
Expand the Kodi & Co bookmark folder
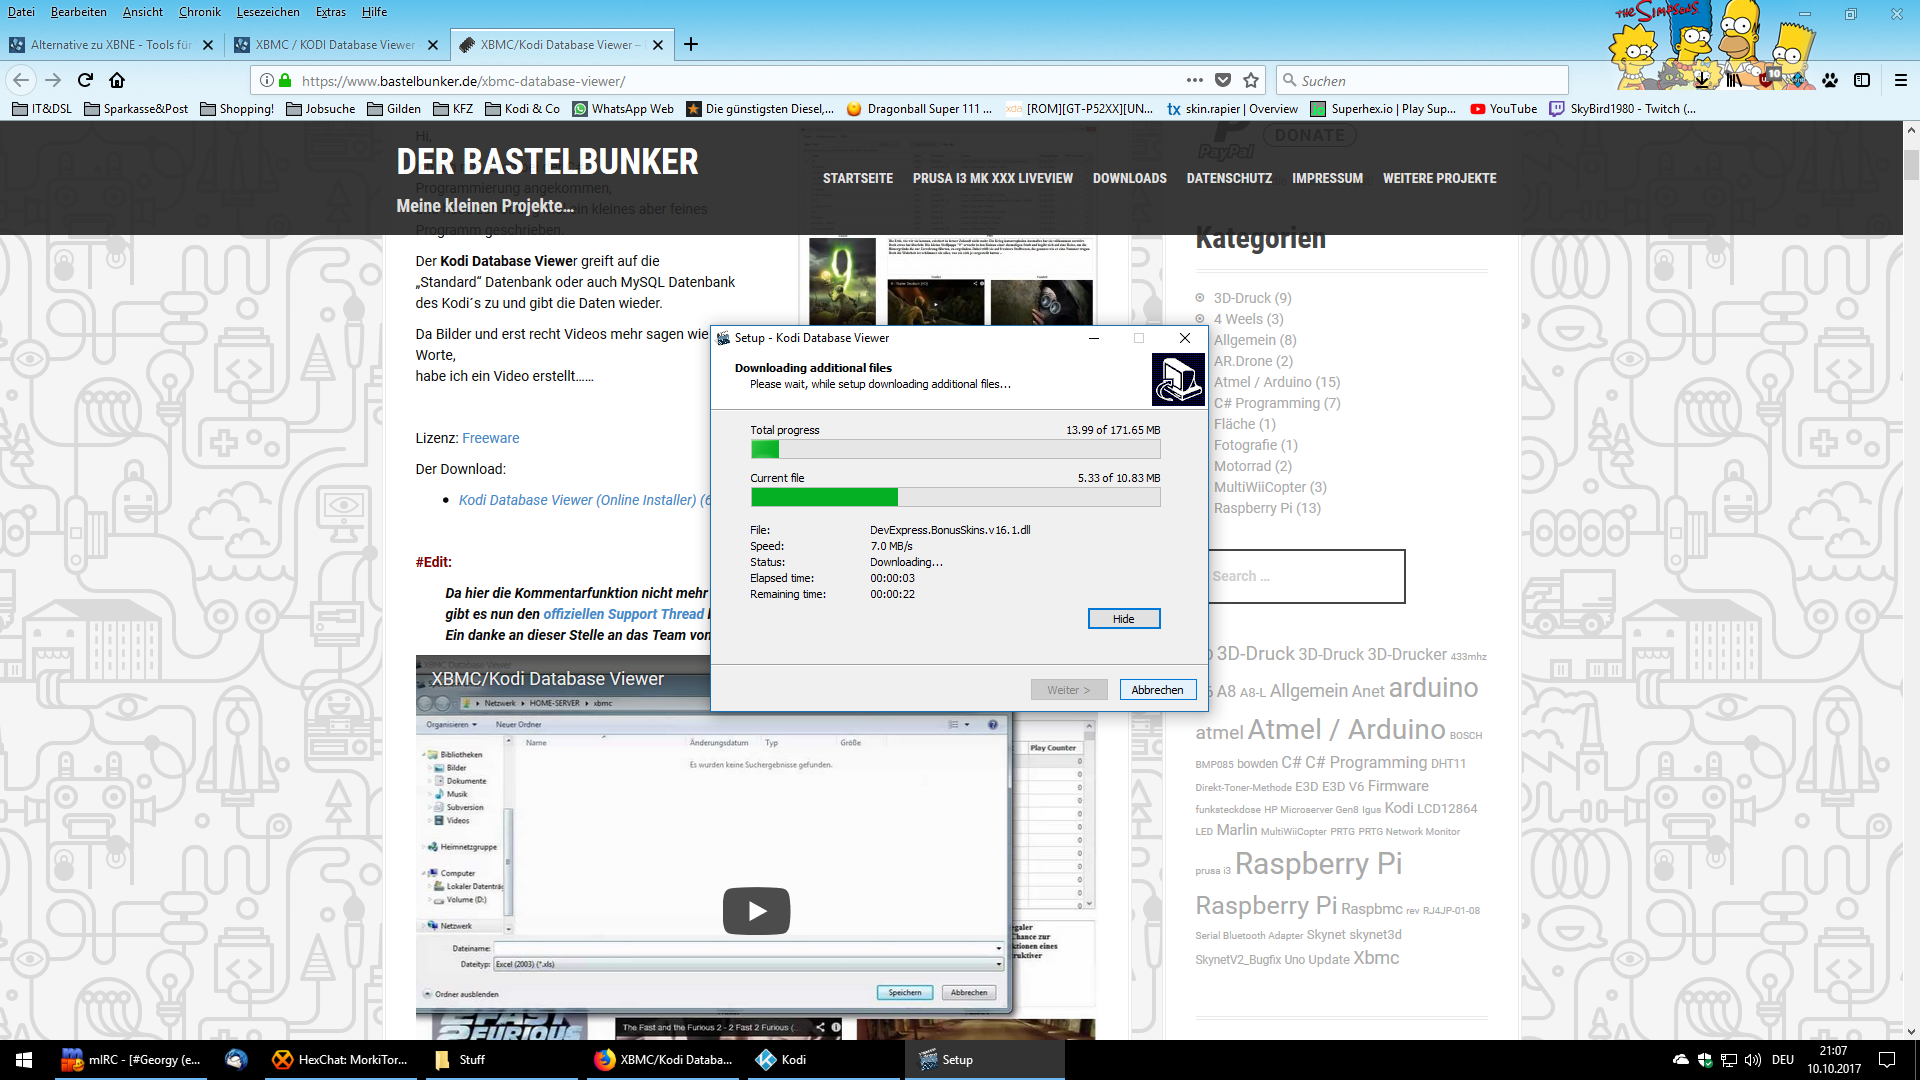click(522, 109)
